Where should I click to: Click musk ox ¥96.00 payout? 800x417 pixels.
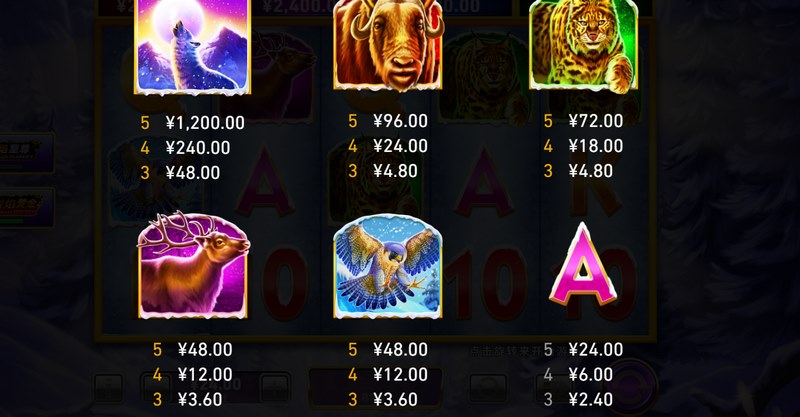(x=401, y=121)
